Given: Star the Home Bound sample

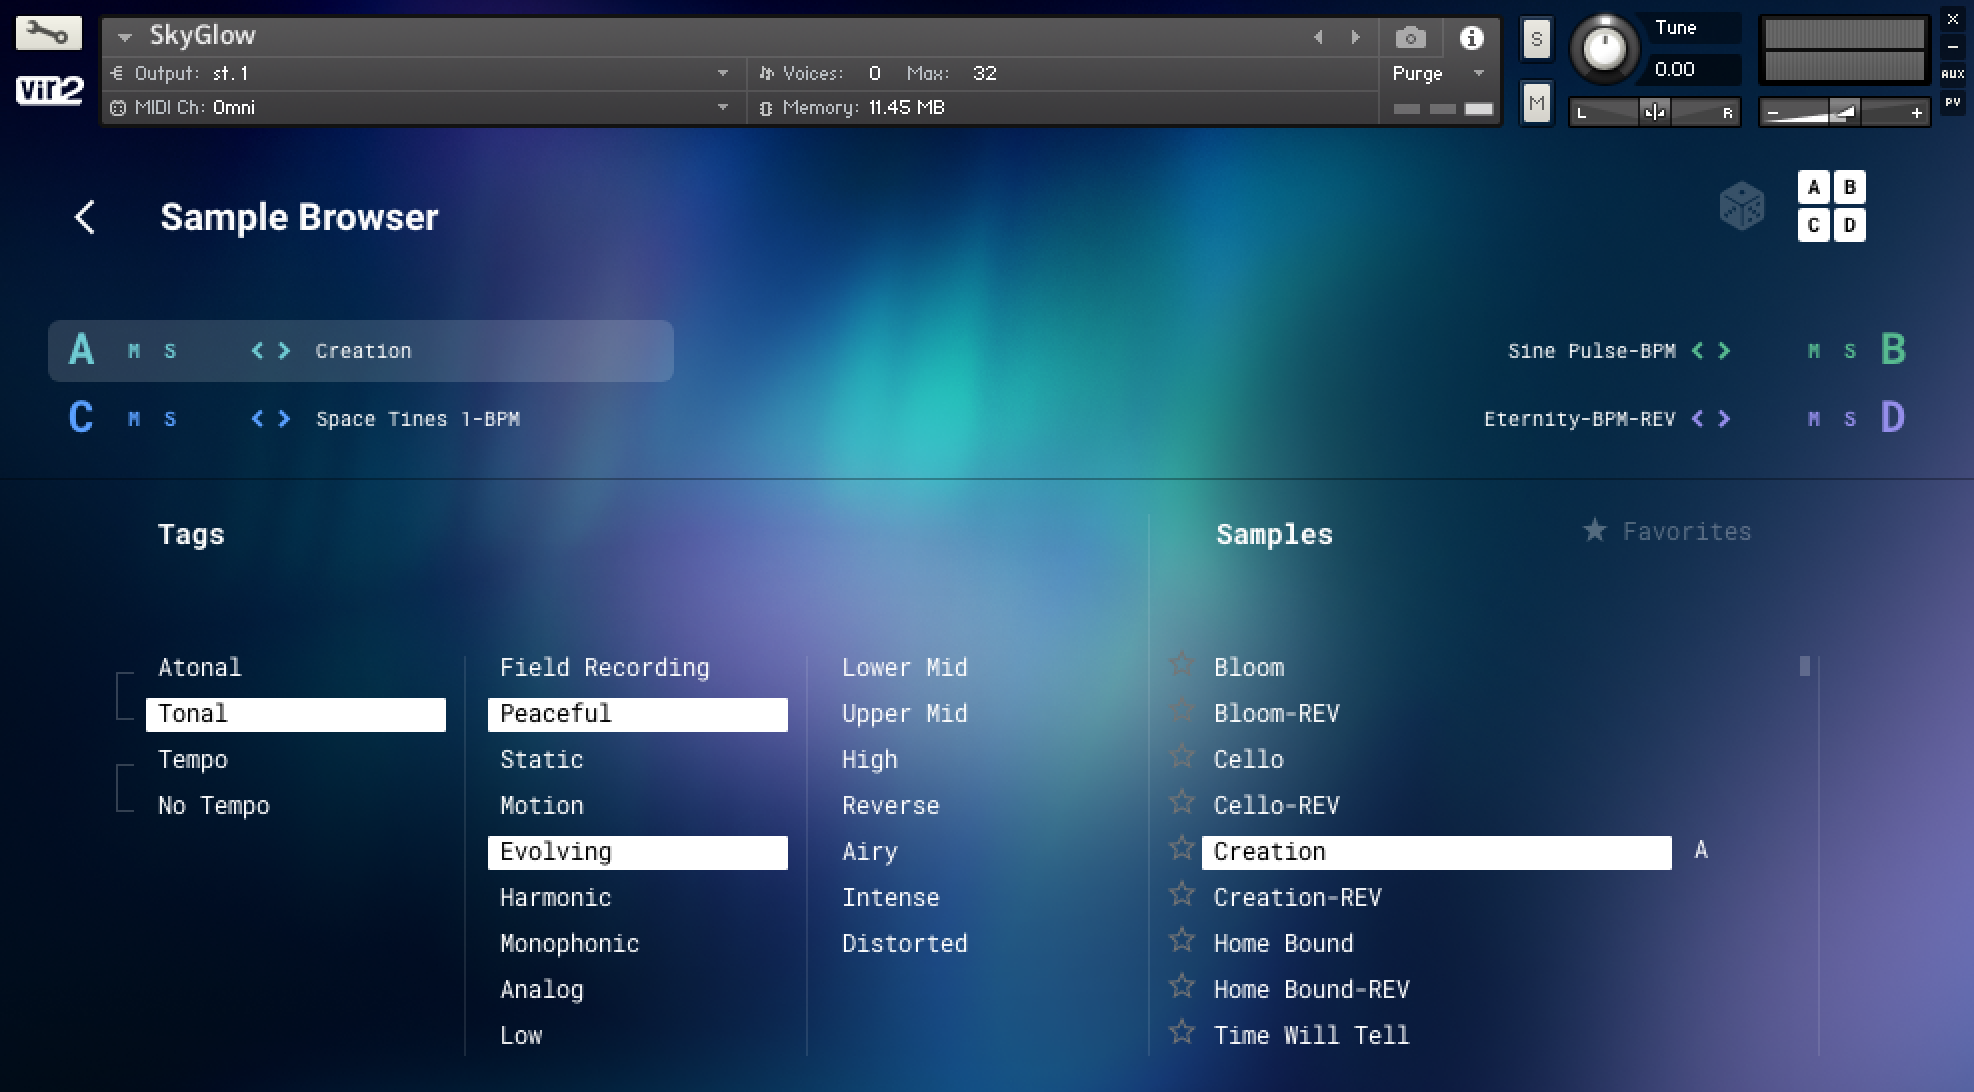Looking at the screenshot, I should (1182, 941).
